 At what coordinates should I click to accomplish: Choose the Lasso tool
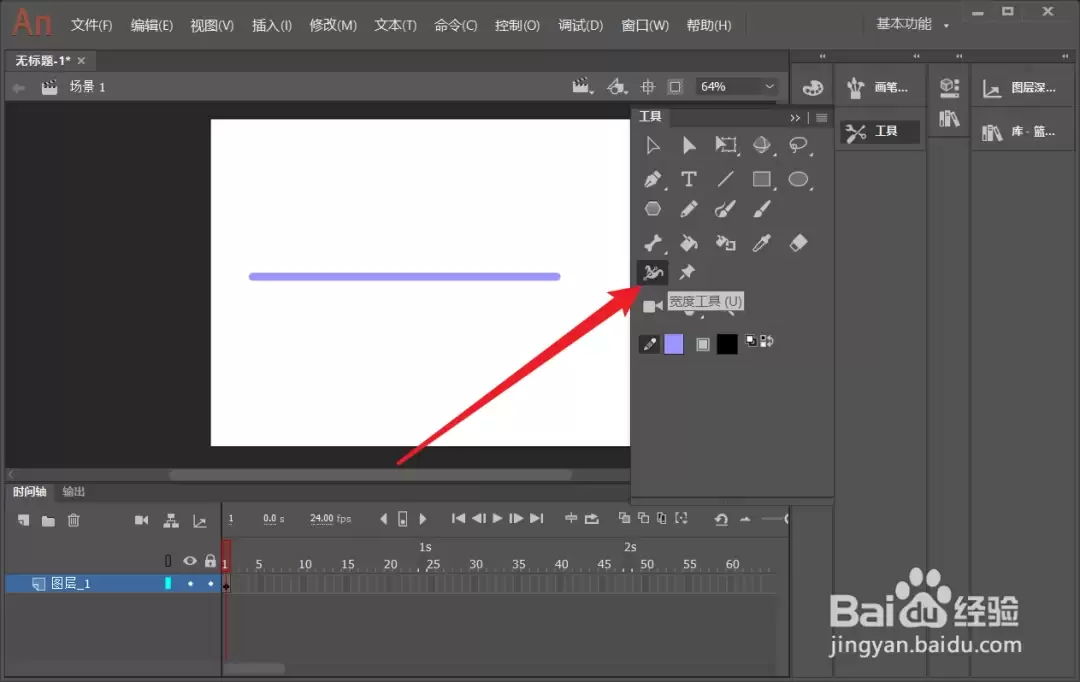(x=798, y=145)
